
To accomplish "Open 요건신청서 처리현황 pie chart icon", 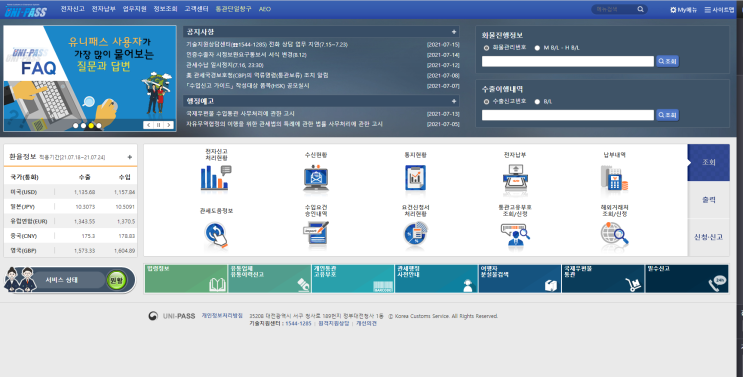I will tap(416, 234).
